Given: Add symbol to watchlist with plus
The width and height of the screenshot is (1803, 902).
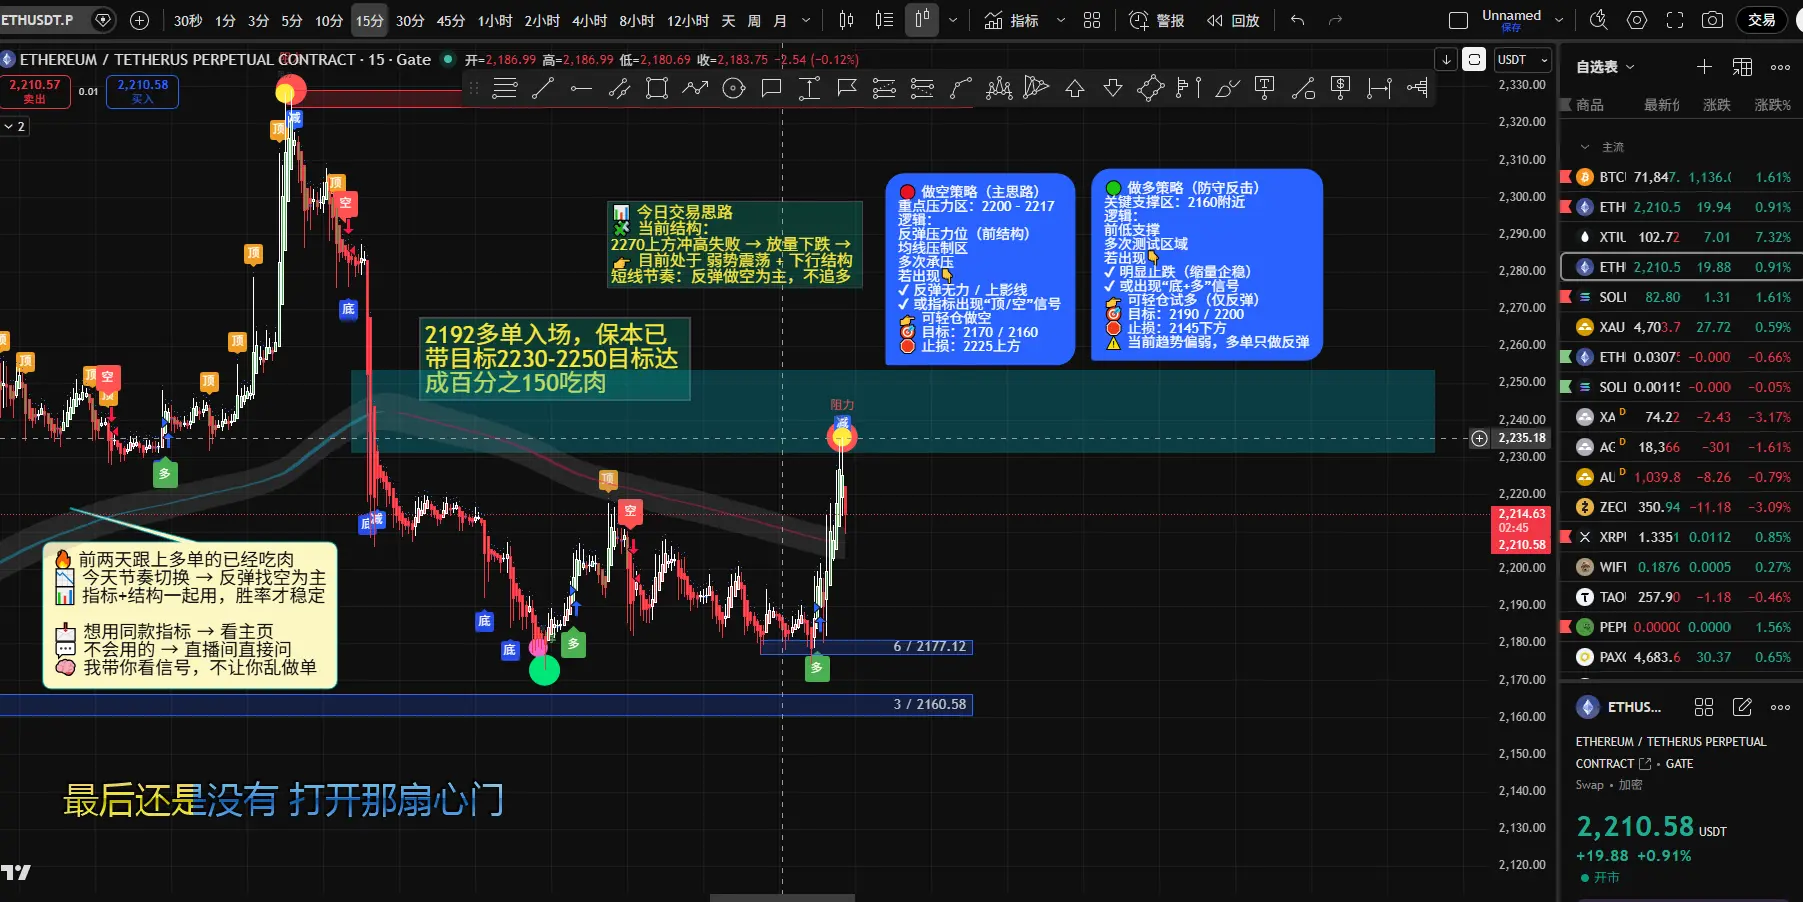Looking at the screenshot, I should [x=1704, y=67].
